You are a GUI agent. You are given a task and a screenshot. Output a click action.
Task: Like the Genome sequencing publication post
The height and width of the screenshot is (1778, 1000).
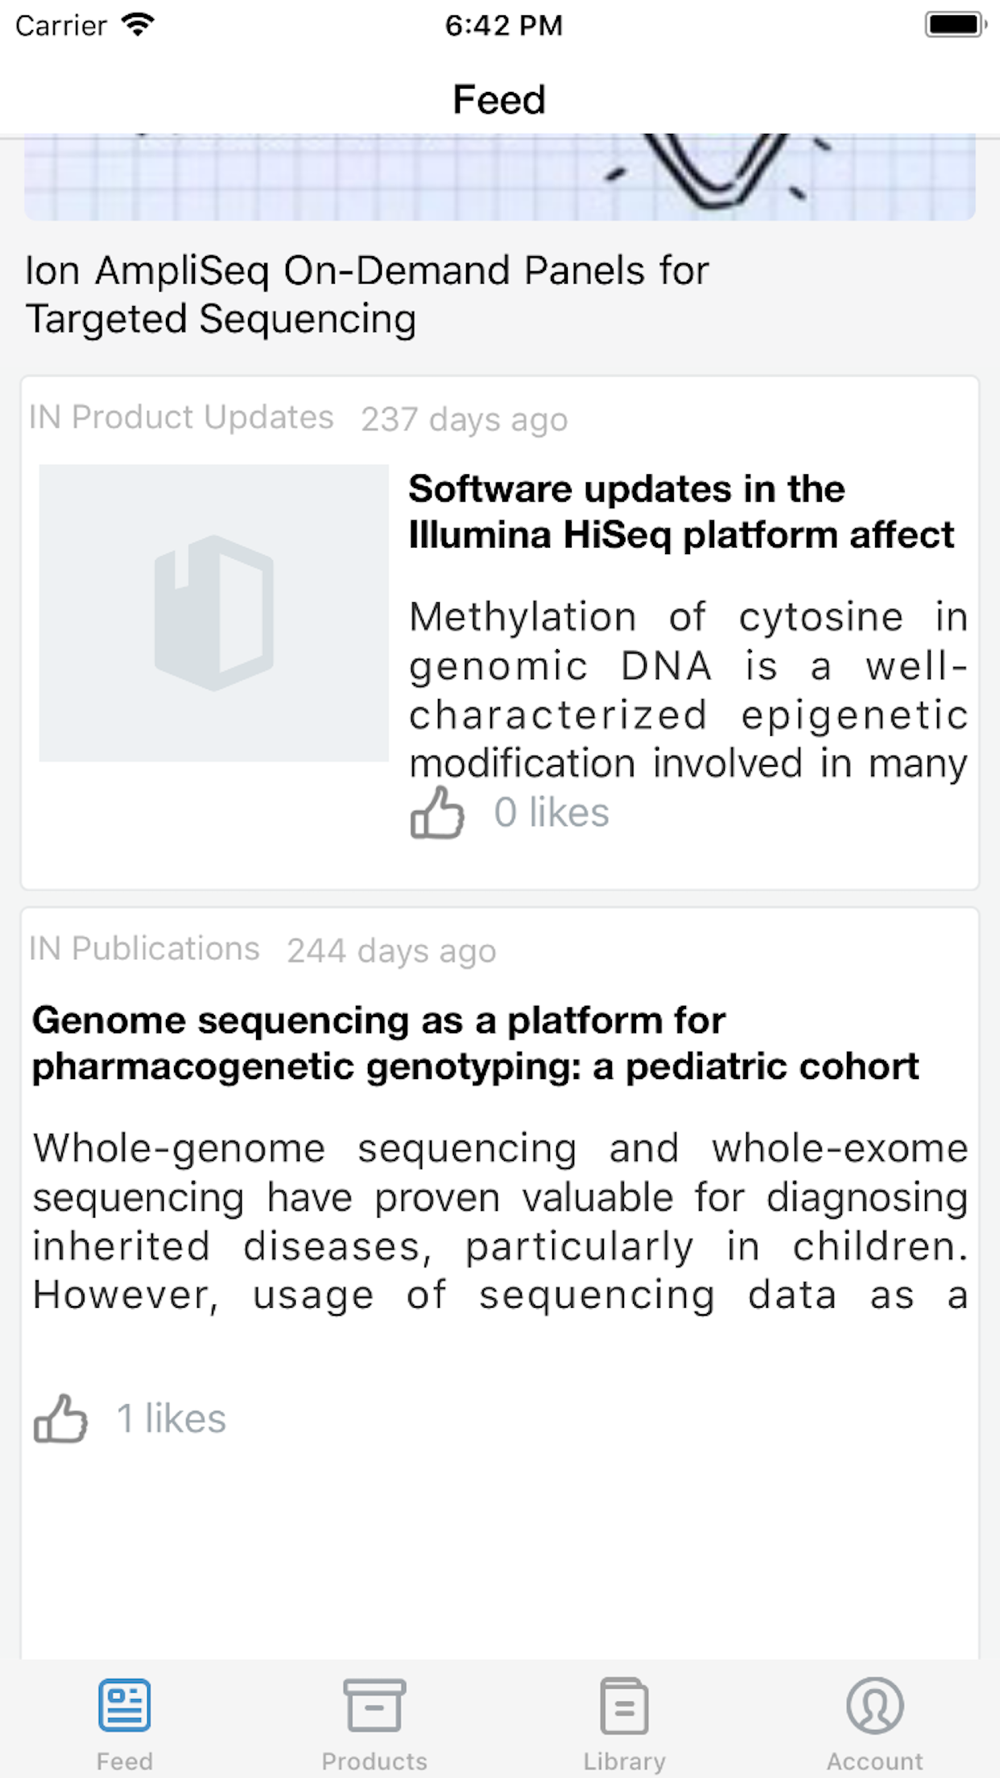[x=61, y=1418]
